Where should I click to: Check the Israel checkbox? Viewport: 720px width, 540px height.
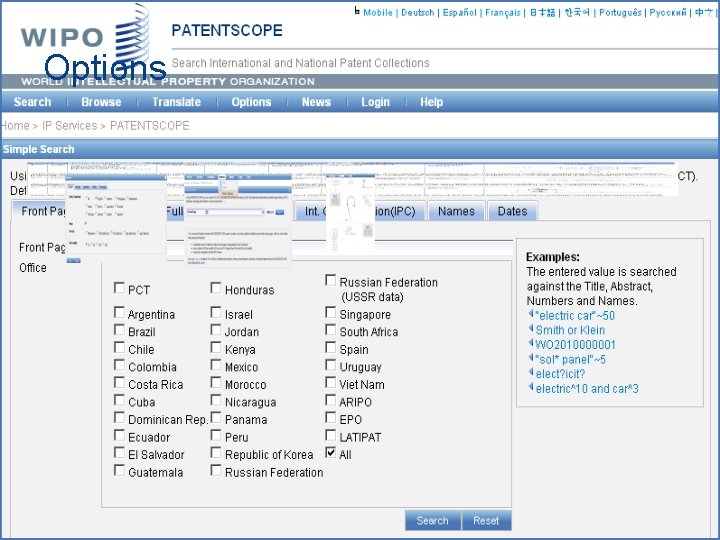pyautogui.click(x=216, y=313)
